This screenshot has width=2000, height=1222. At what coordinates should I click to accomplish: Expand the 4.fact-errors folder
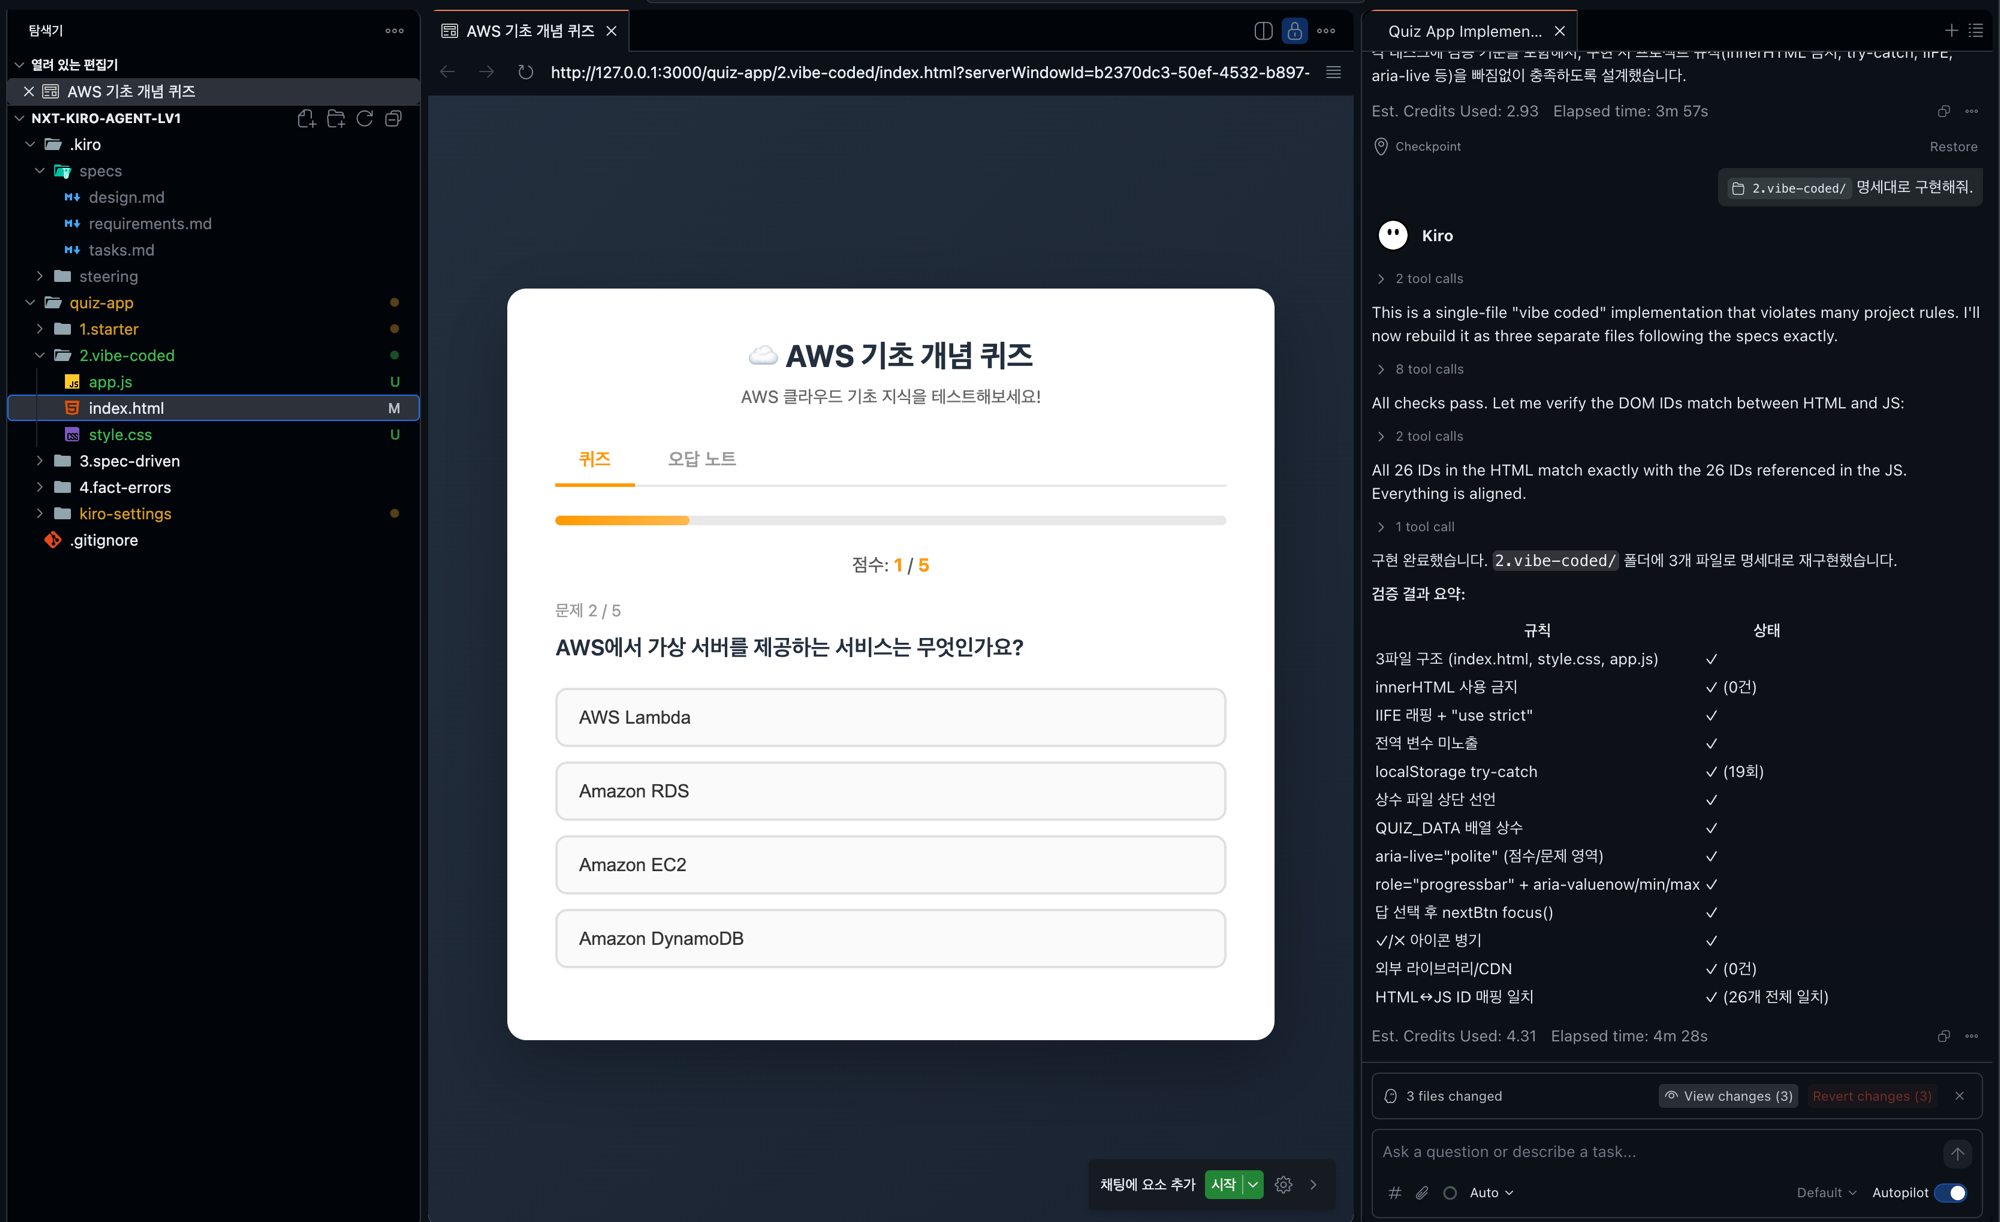click(x=125, y=487)
